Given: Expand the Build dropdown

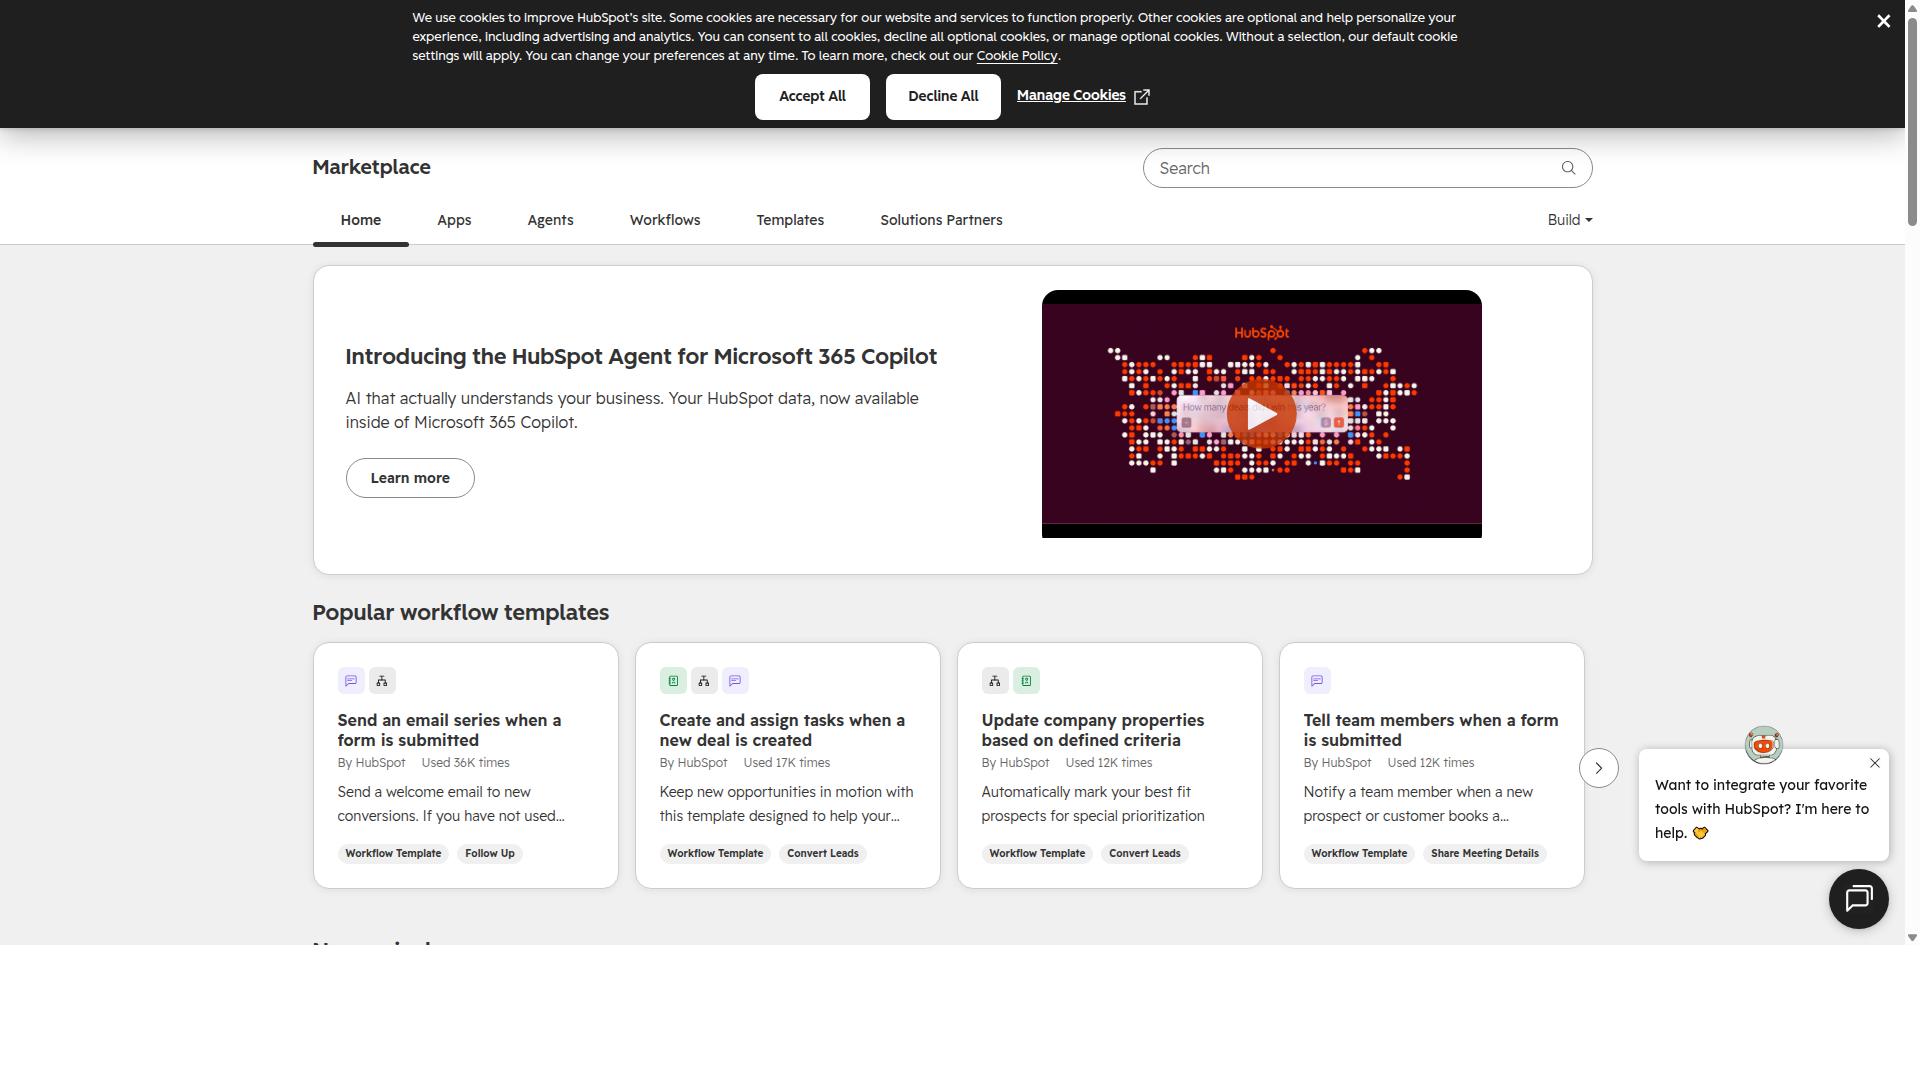Looking at the screenshot, I should tap(1569, 220).
